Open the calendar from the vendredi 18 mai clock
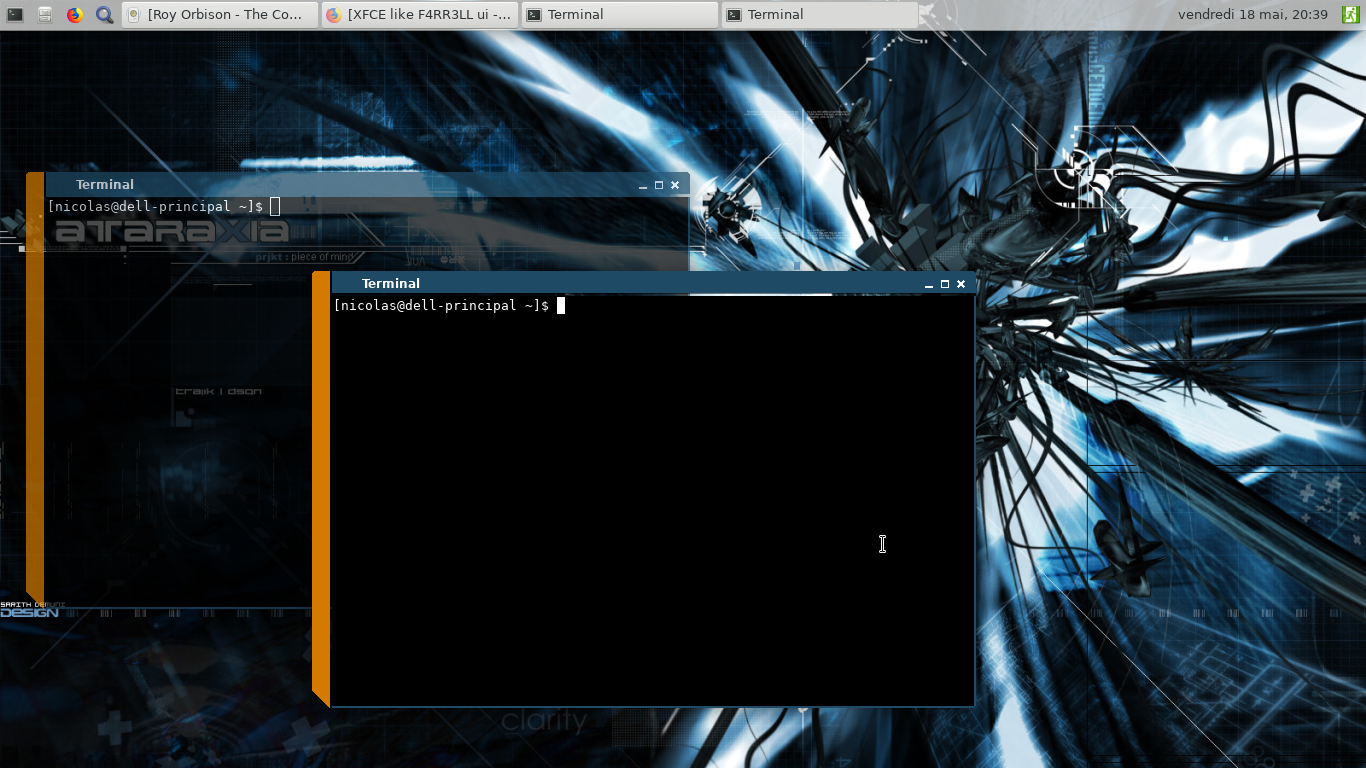Screen dimensions: 1366x768 tap(1253, 14)
